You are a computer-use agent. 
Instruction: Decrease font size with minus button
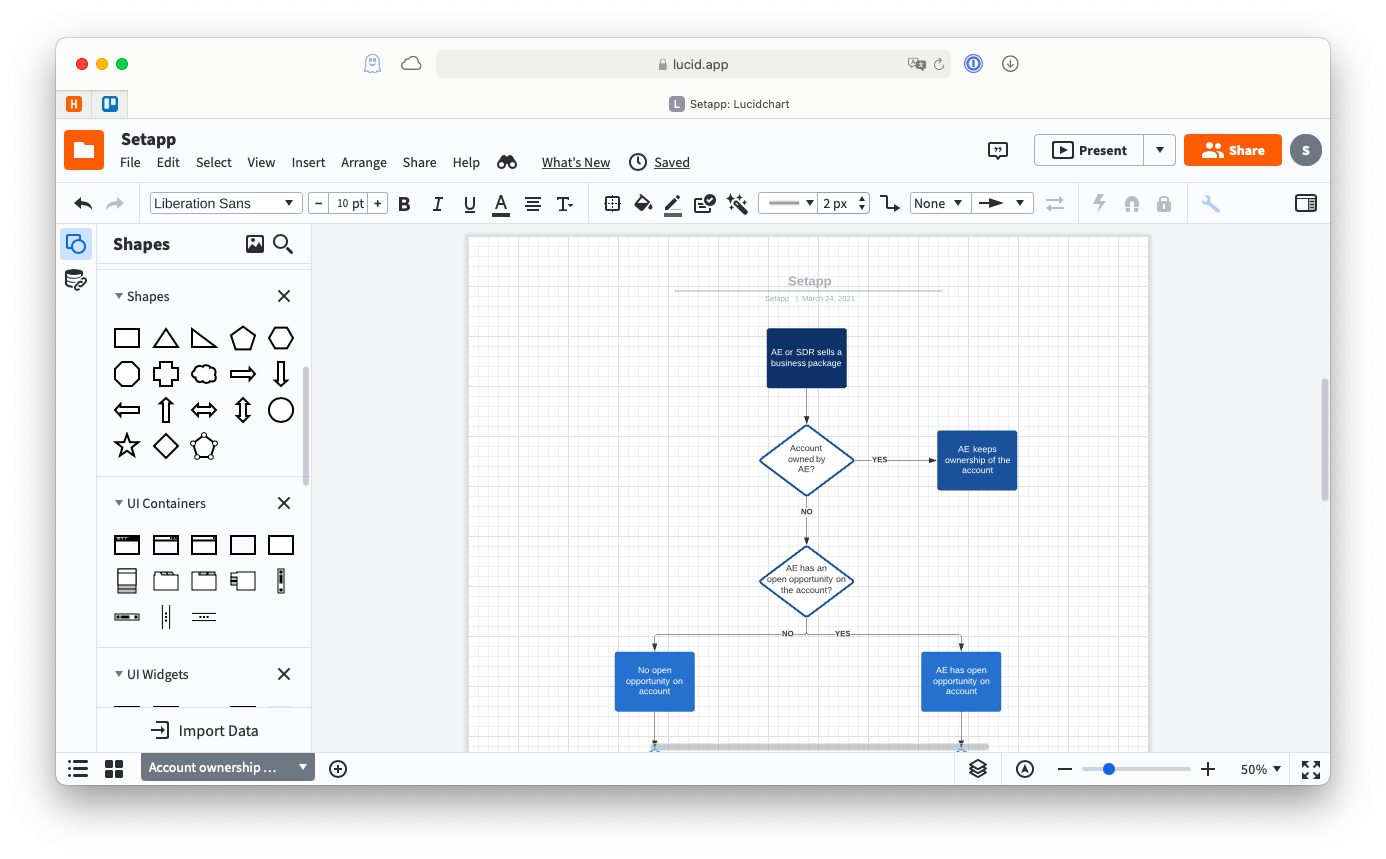[x=318, y=203]
